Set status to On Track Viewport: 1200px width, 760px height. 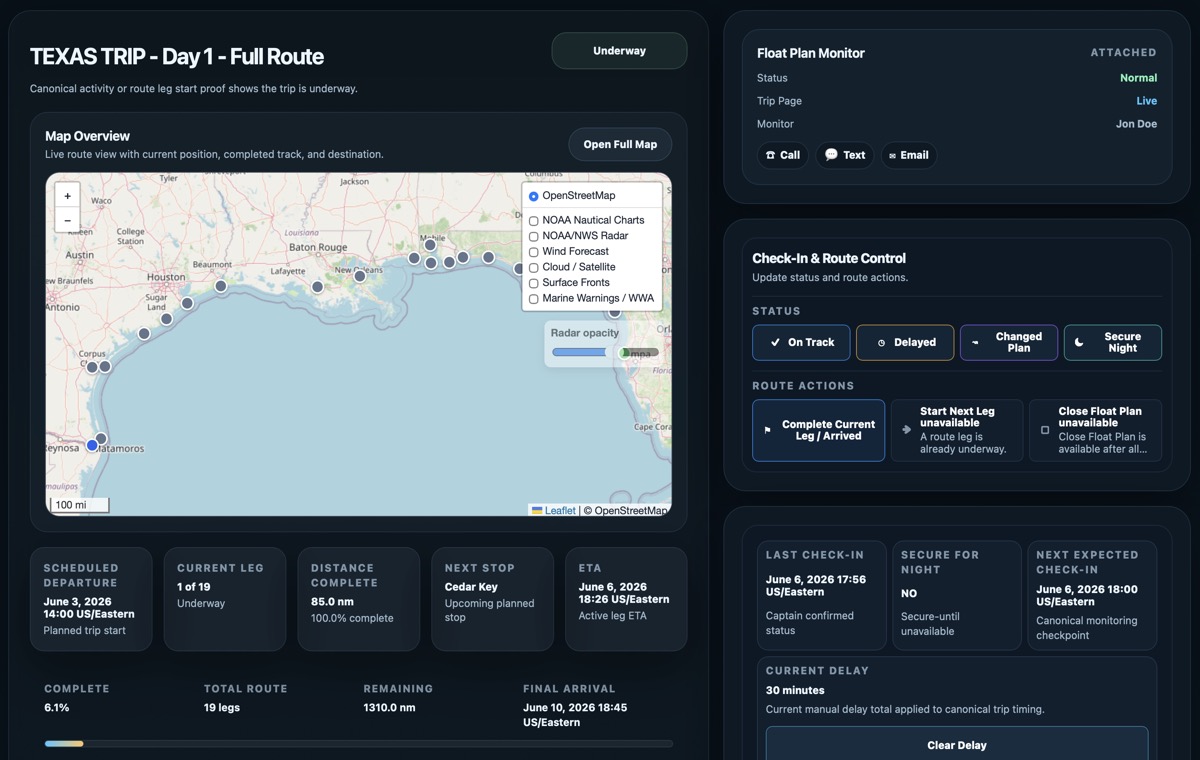(x=801, y=342)
